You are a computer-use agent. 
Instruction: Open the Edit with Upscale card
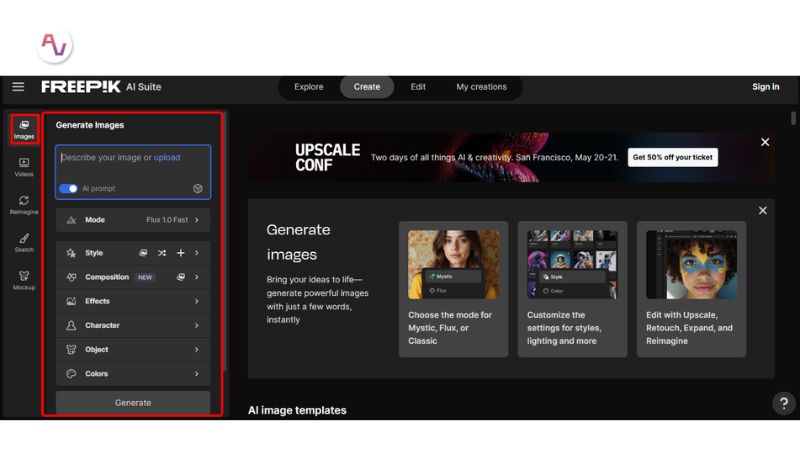(x=691, y=289)
